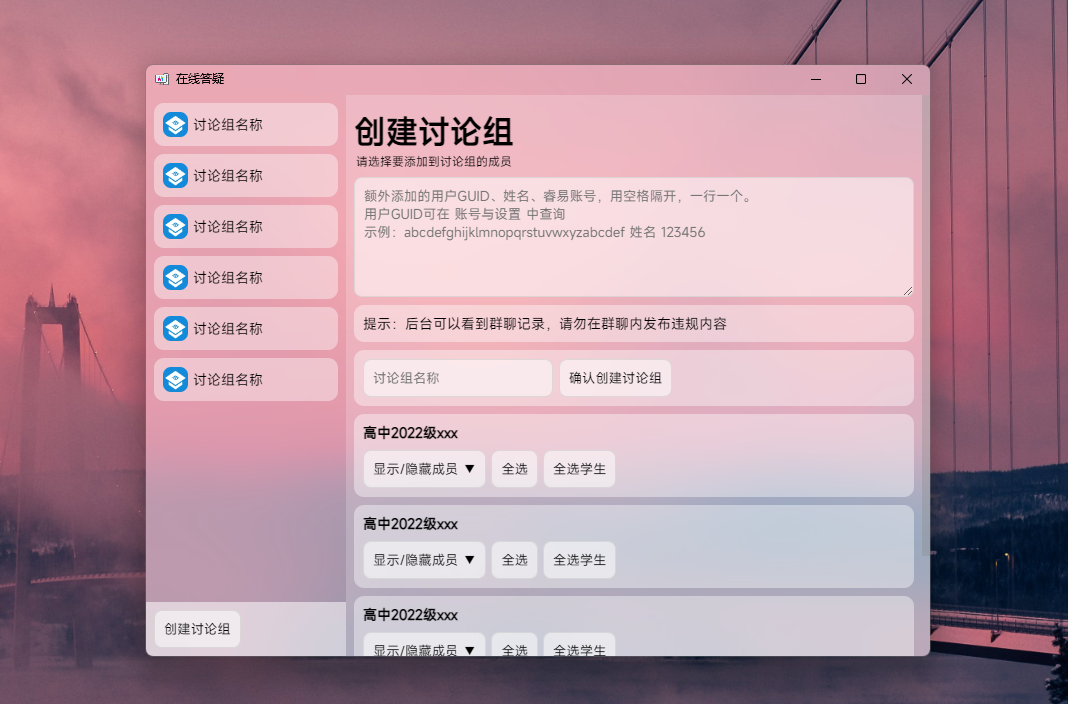
Task: Click the 讨论组名称 input field
Action: pos(456,377)
